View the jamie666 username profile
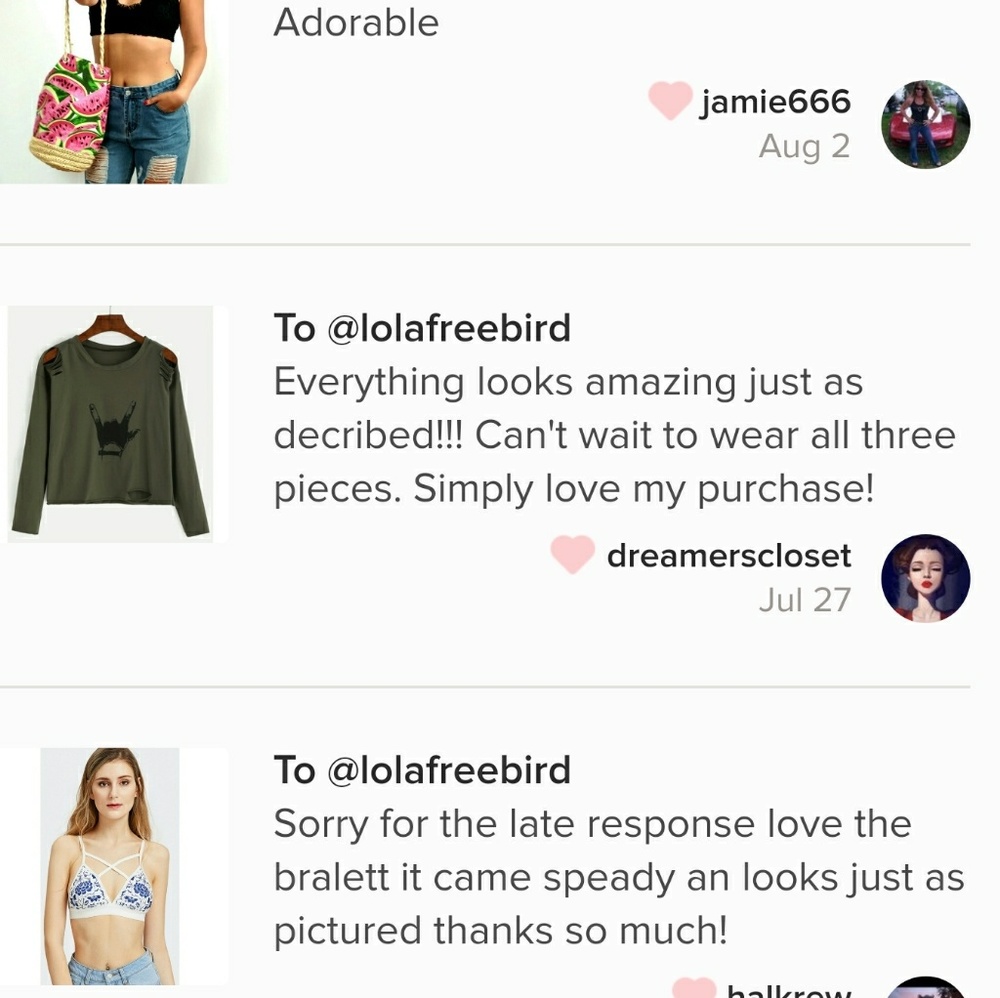1000x998 pixels. pyautogui.click(x=775, y=101)
